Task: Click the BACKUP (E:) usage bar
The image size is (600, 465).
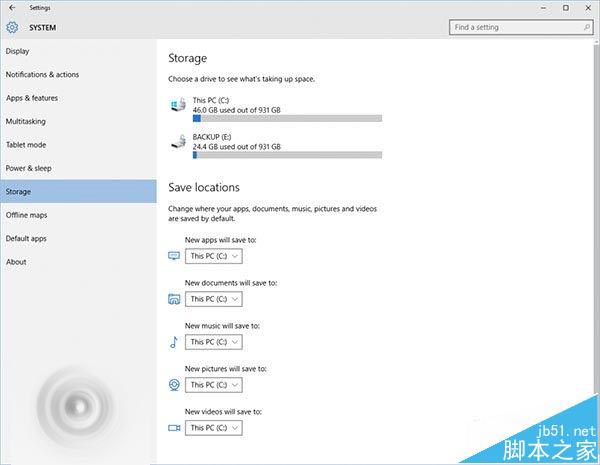Action: pyautogui.click(x=287, y=155)
